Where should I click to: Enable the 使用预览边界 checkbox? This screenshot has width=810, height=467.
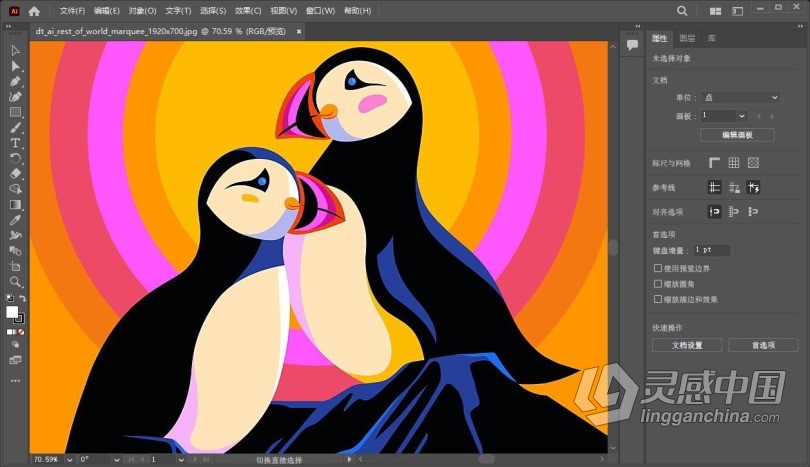tap(658, 268)
